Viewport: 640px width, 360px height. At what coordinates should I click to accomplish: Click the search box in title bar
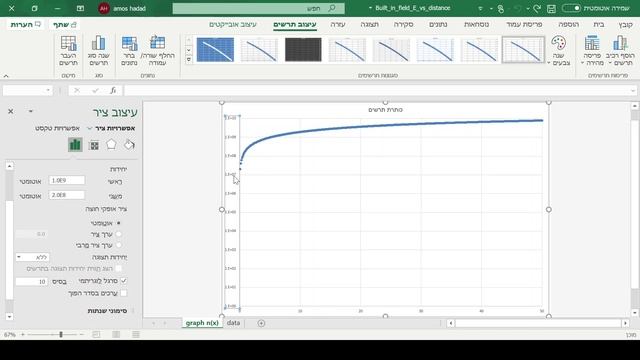[x=258, y=8]
